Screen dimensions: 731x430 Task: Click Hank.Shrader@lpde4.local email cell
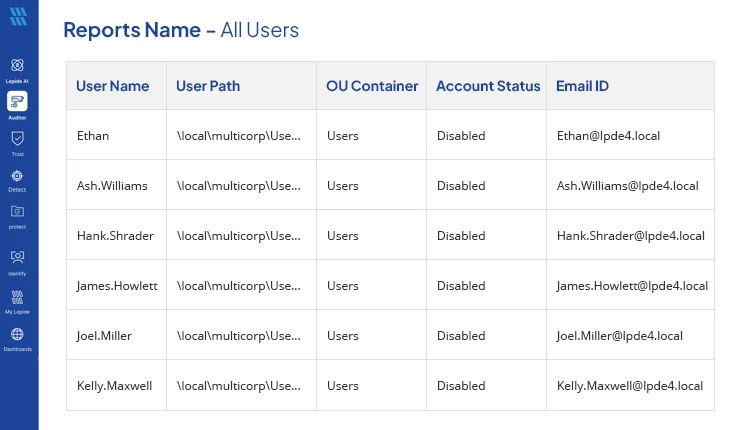(x=630, y=235)
